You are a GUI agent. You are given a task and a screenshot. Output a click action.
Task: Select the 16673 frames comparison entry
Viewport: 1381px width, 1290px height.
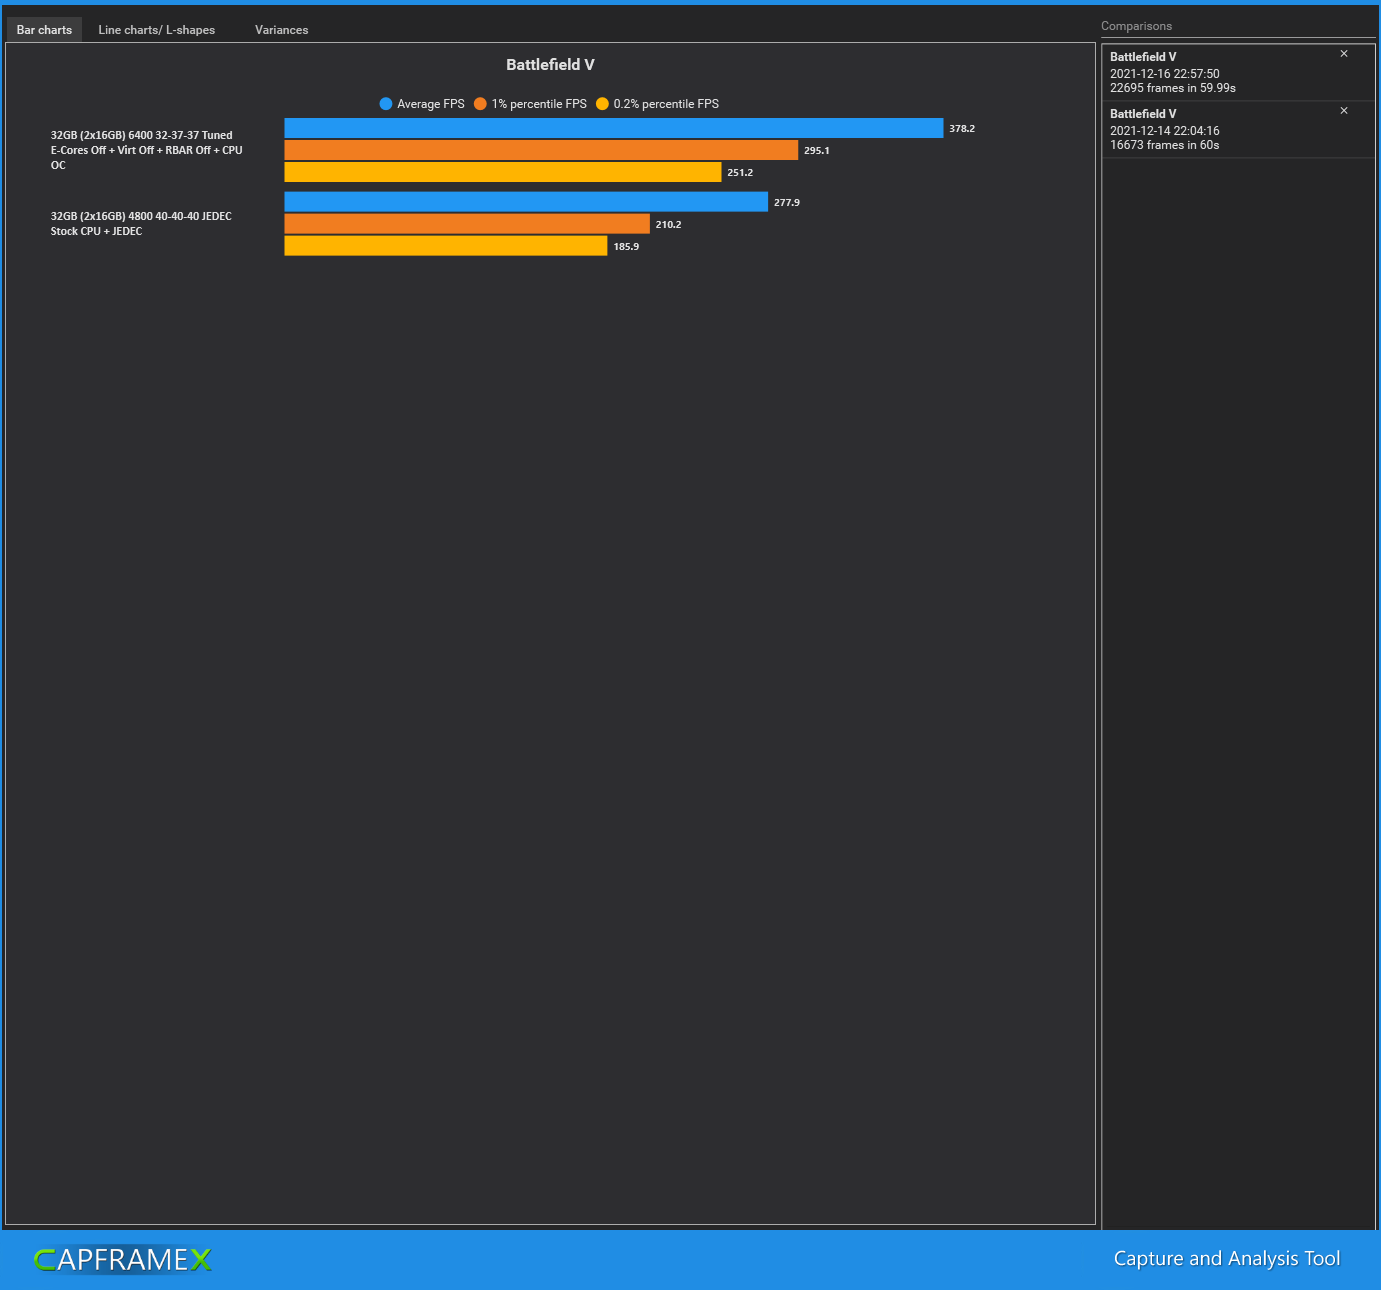[1238, 129]
